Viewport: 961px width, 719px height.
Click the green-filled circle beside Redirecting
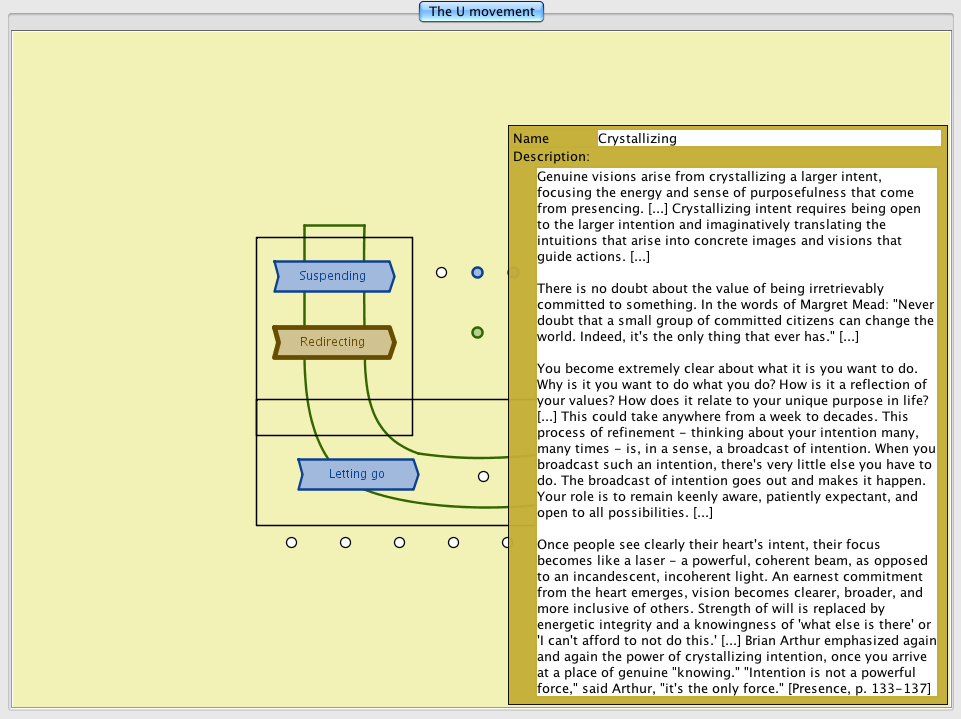point(478,332)
